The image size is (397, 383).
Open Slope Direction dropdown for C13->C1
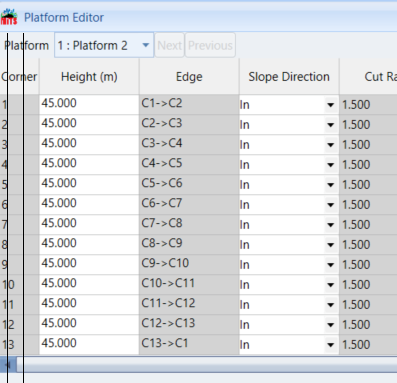pyautogui.click(x=330, y=345)
